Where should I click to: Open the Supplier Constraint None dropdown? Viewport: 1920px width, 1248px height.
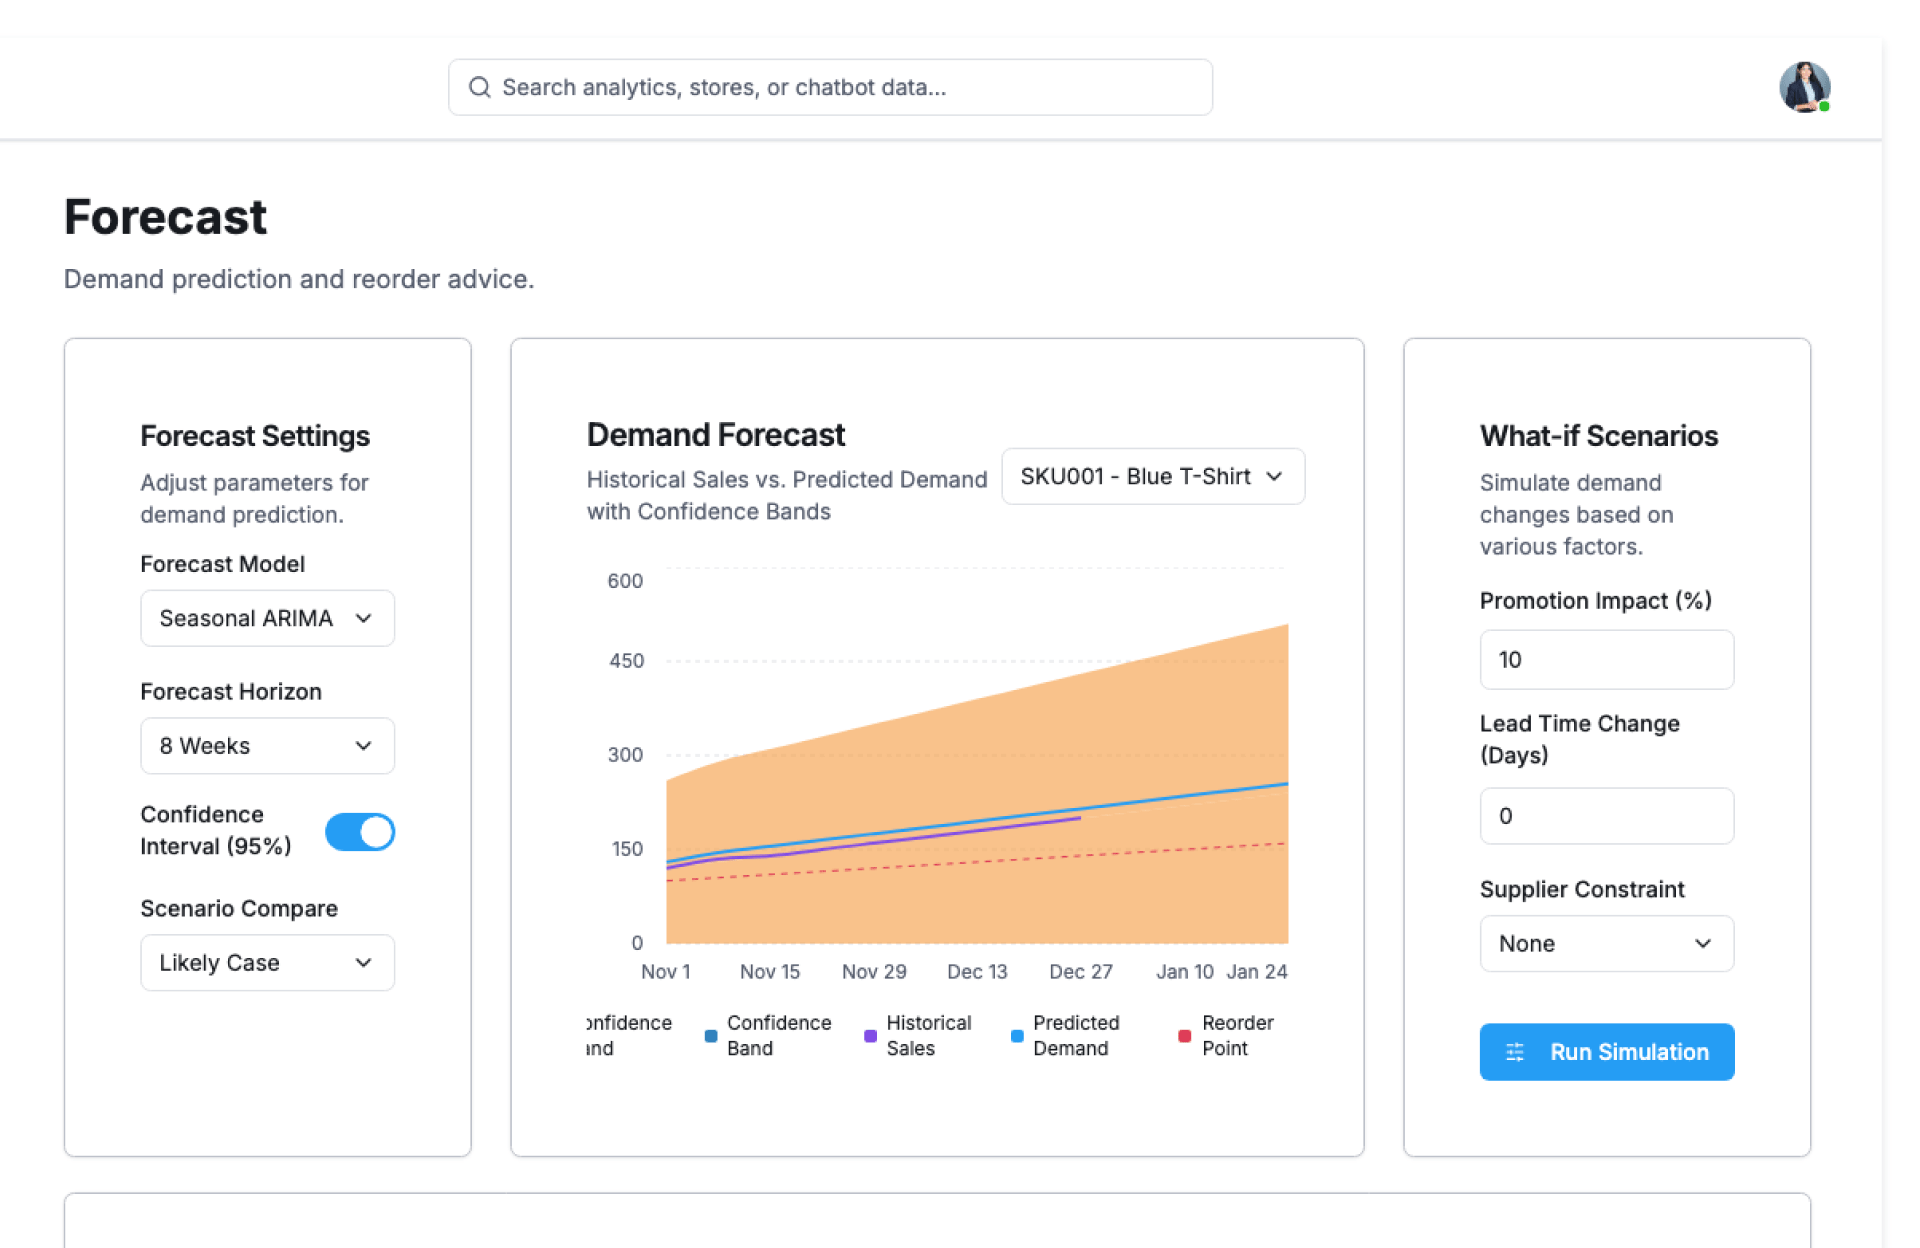[1606, 944]
